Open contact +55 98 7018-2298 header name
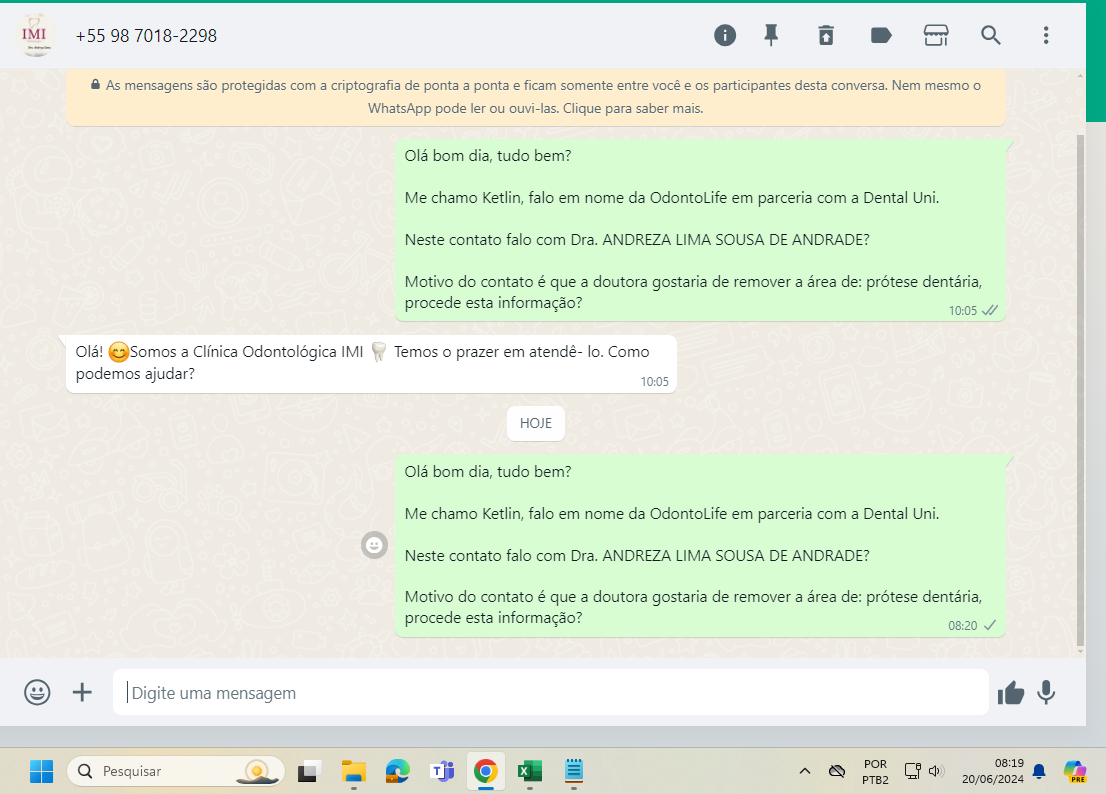 146,36
